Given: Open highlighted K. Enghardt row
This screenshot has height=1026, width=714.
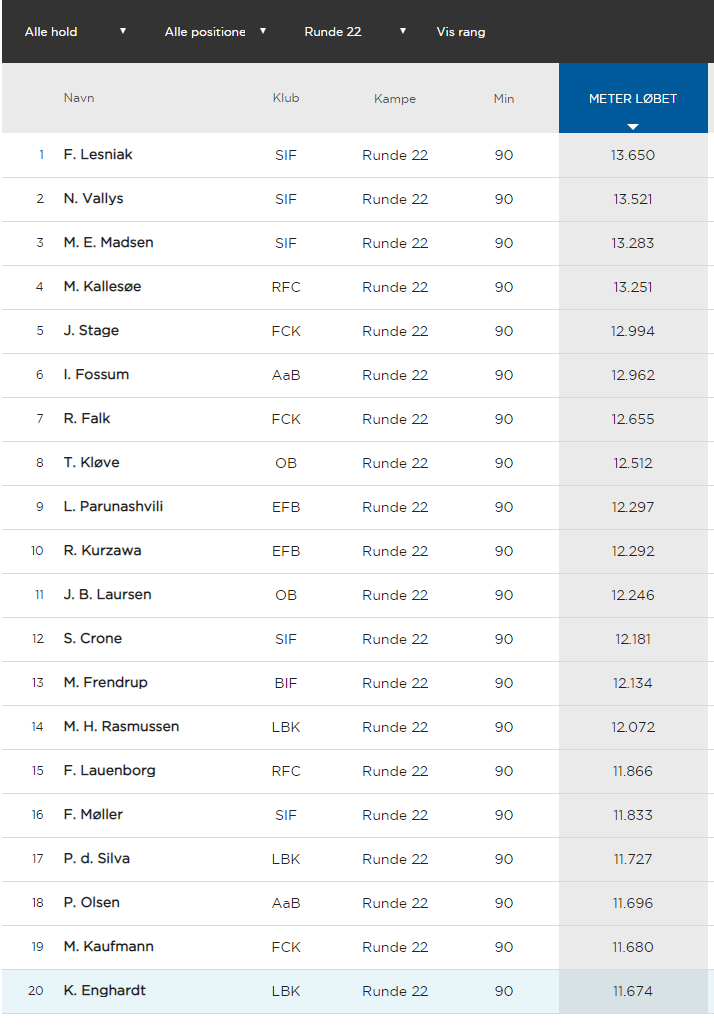Looking at the screenshot, I should click(x=355, y=991).
